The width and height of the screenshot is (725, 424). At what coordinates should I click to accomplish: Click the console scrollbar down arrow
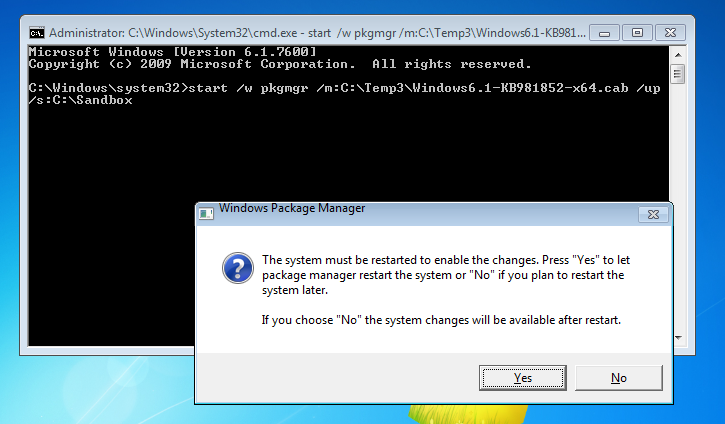678,338
